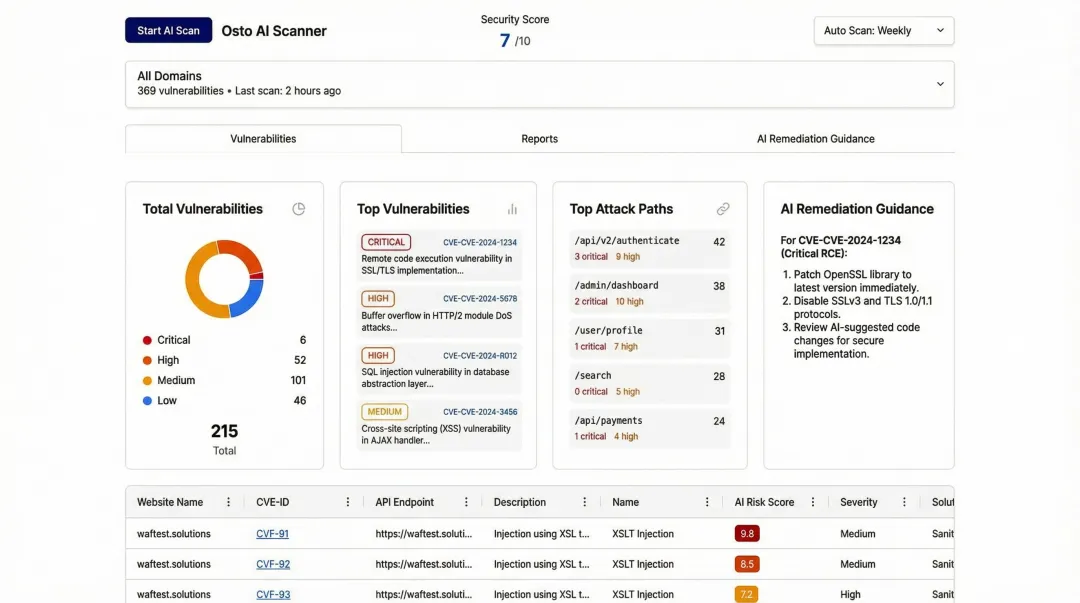Open the kebab menu on AI Risk Score column
This screenshot has height=603, width=1080.
[812, 501]
